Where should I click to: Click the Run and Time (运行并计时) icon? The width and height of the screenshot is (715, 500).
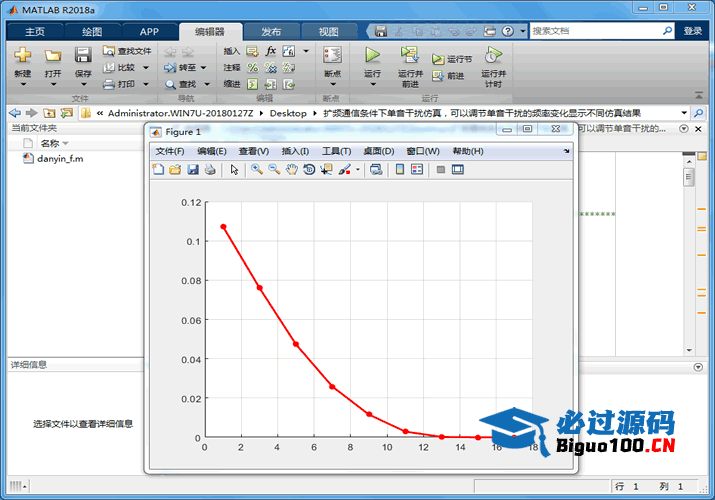point(493,55)
